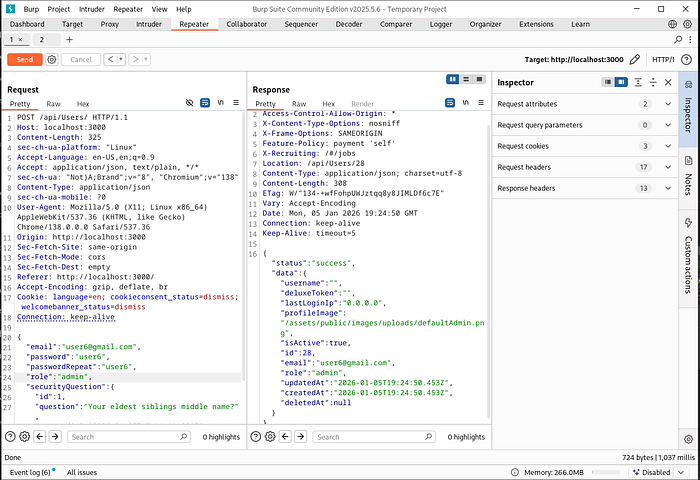Click the globe icon in top bar
Image resolution: width=700 pixels, height=480 pixels.
[672, 24]
